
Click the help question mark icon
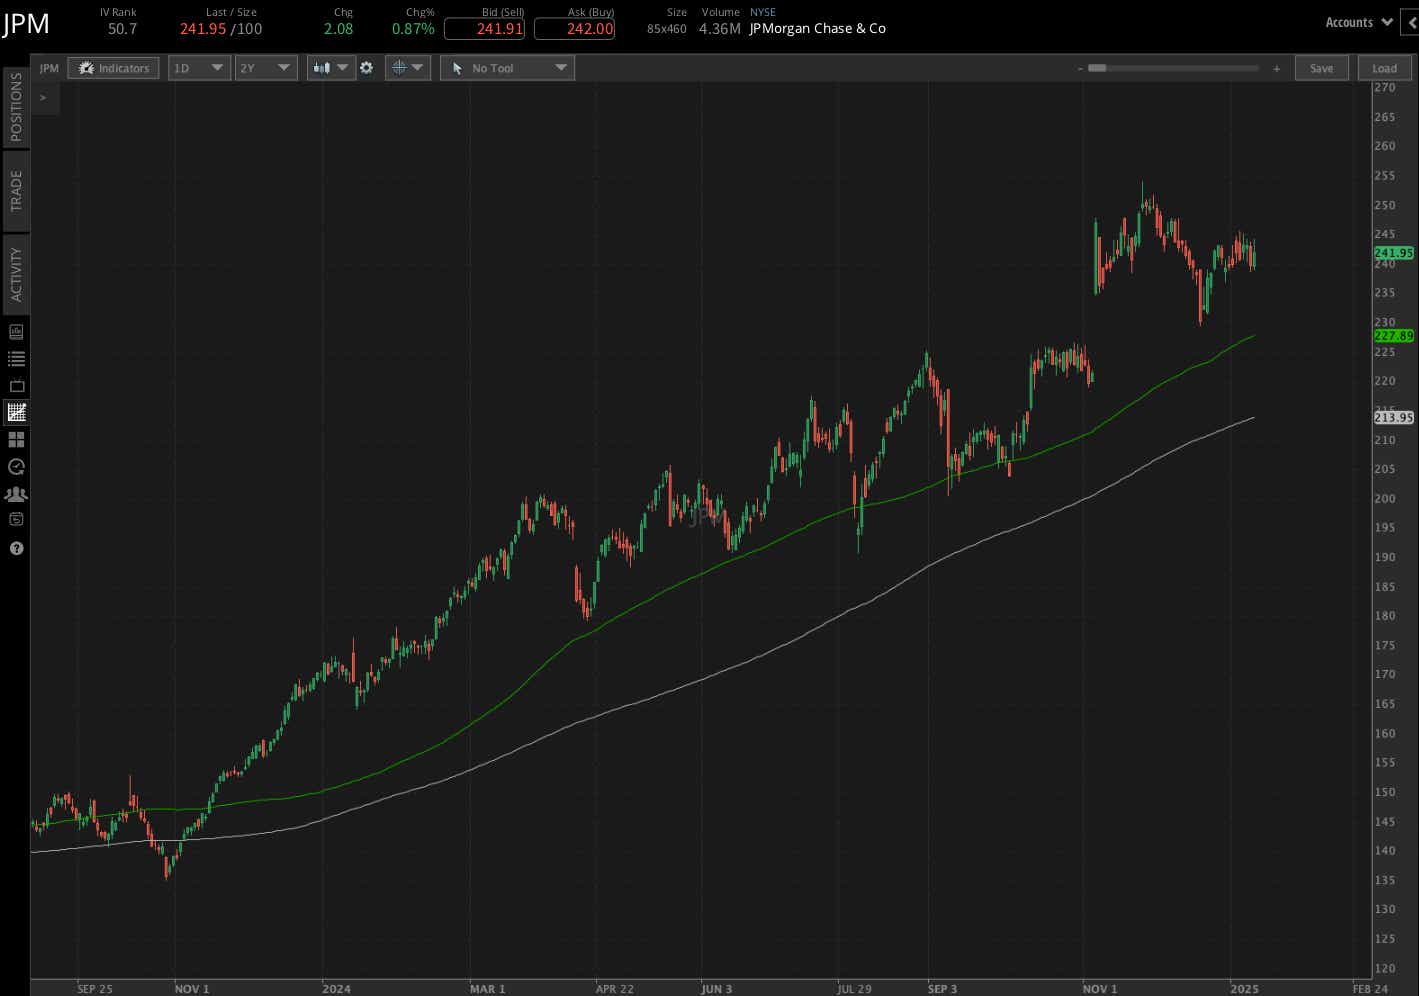click(16, 548)
